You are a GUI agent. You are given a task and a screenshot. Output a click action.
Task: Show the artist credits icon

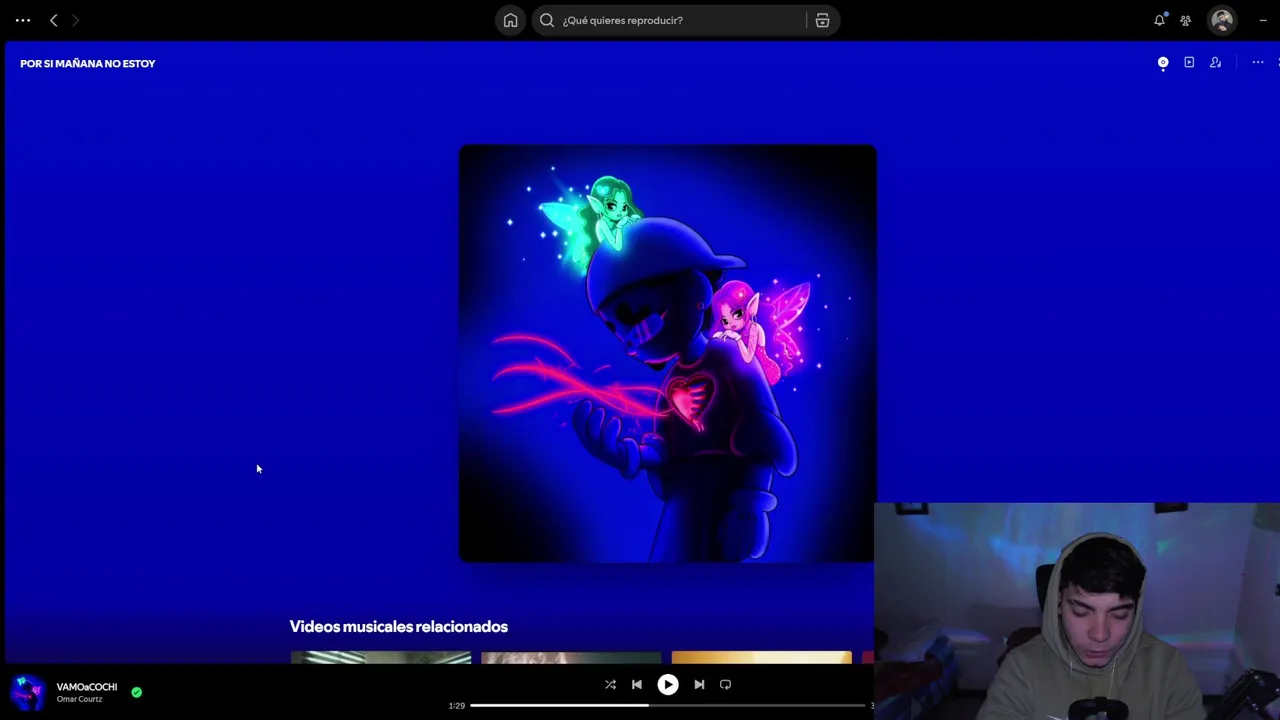click(1216, 63)
